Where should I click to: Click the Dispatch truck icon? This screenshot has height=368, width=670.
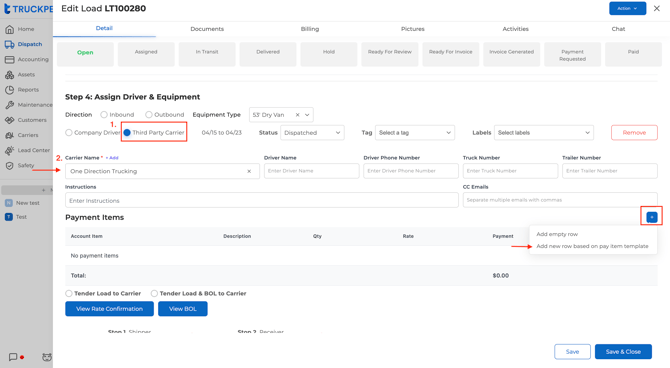pyautogui.click(x=9, y=44)
